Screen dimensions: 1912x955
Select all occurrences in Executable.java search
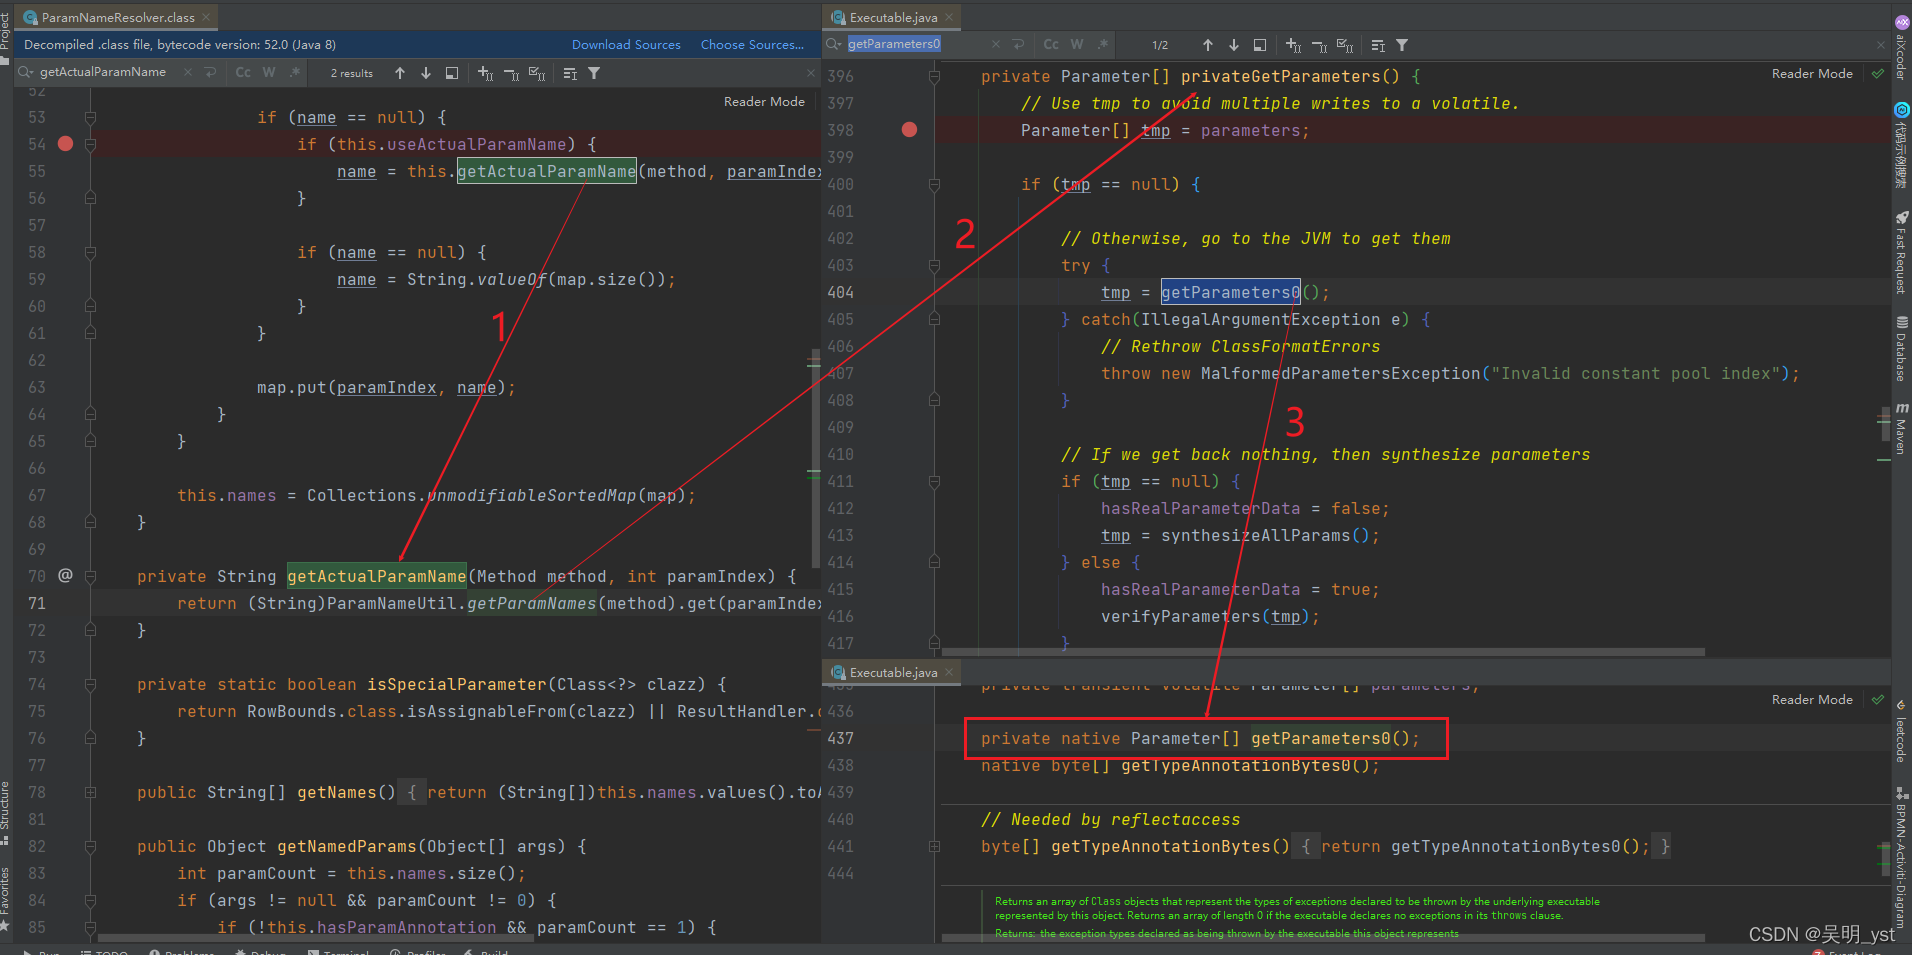1345,45
